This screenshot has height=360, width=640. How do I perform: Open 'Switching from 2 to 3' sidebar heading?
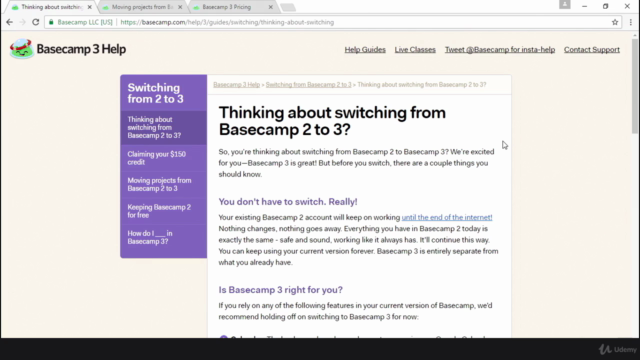(x=156, y=93)
